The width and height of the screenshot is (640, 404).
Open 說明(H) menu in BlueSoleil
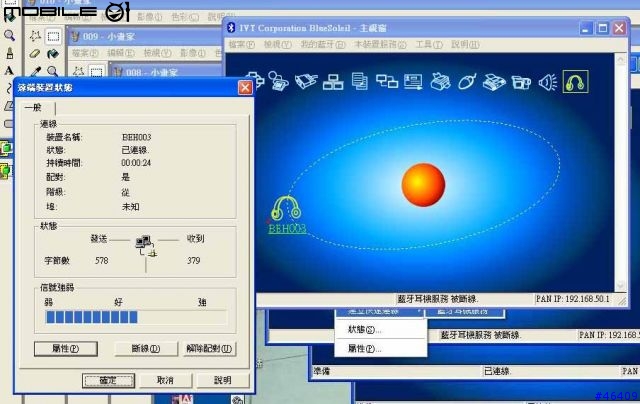[x=465, y=44]
